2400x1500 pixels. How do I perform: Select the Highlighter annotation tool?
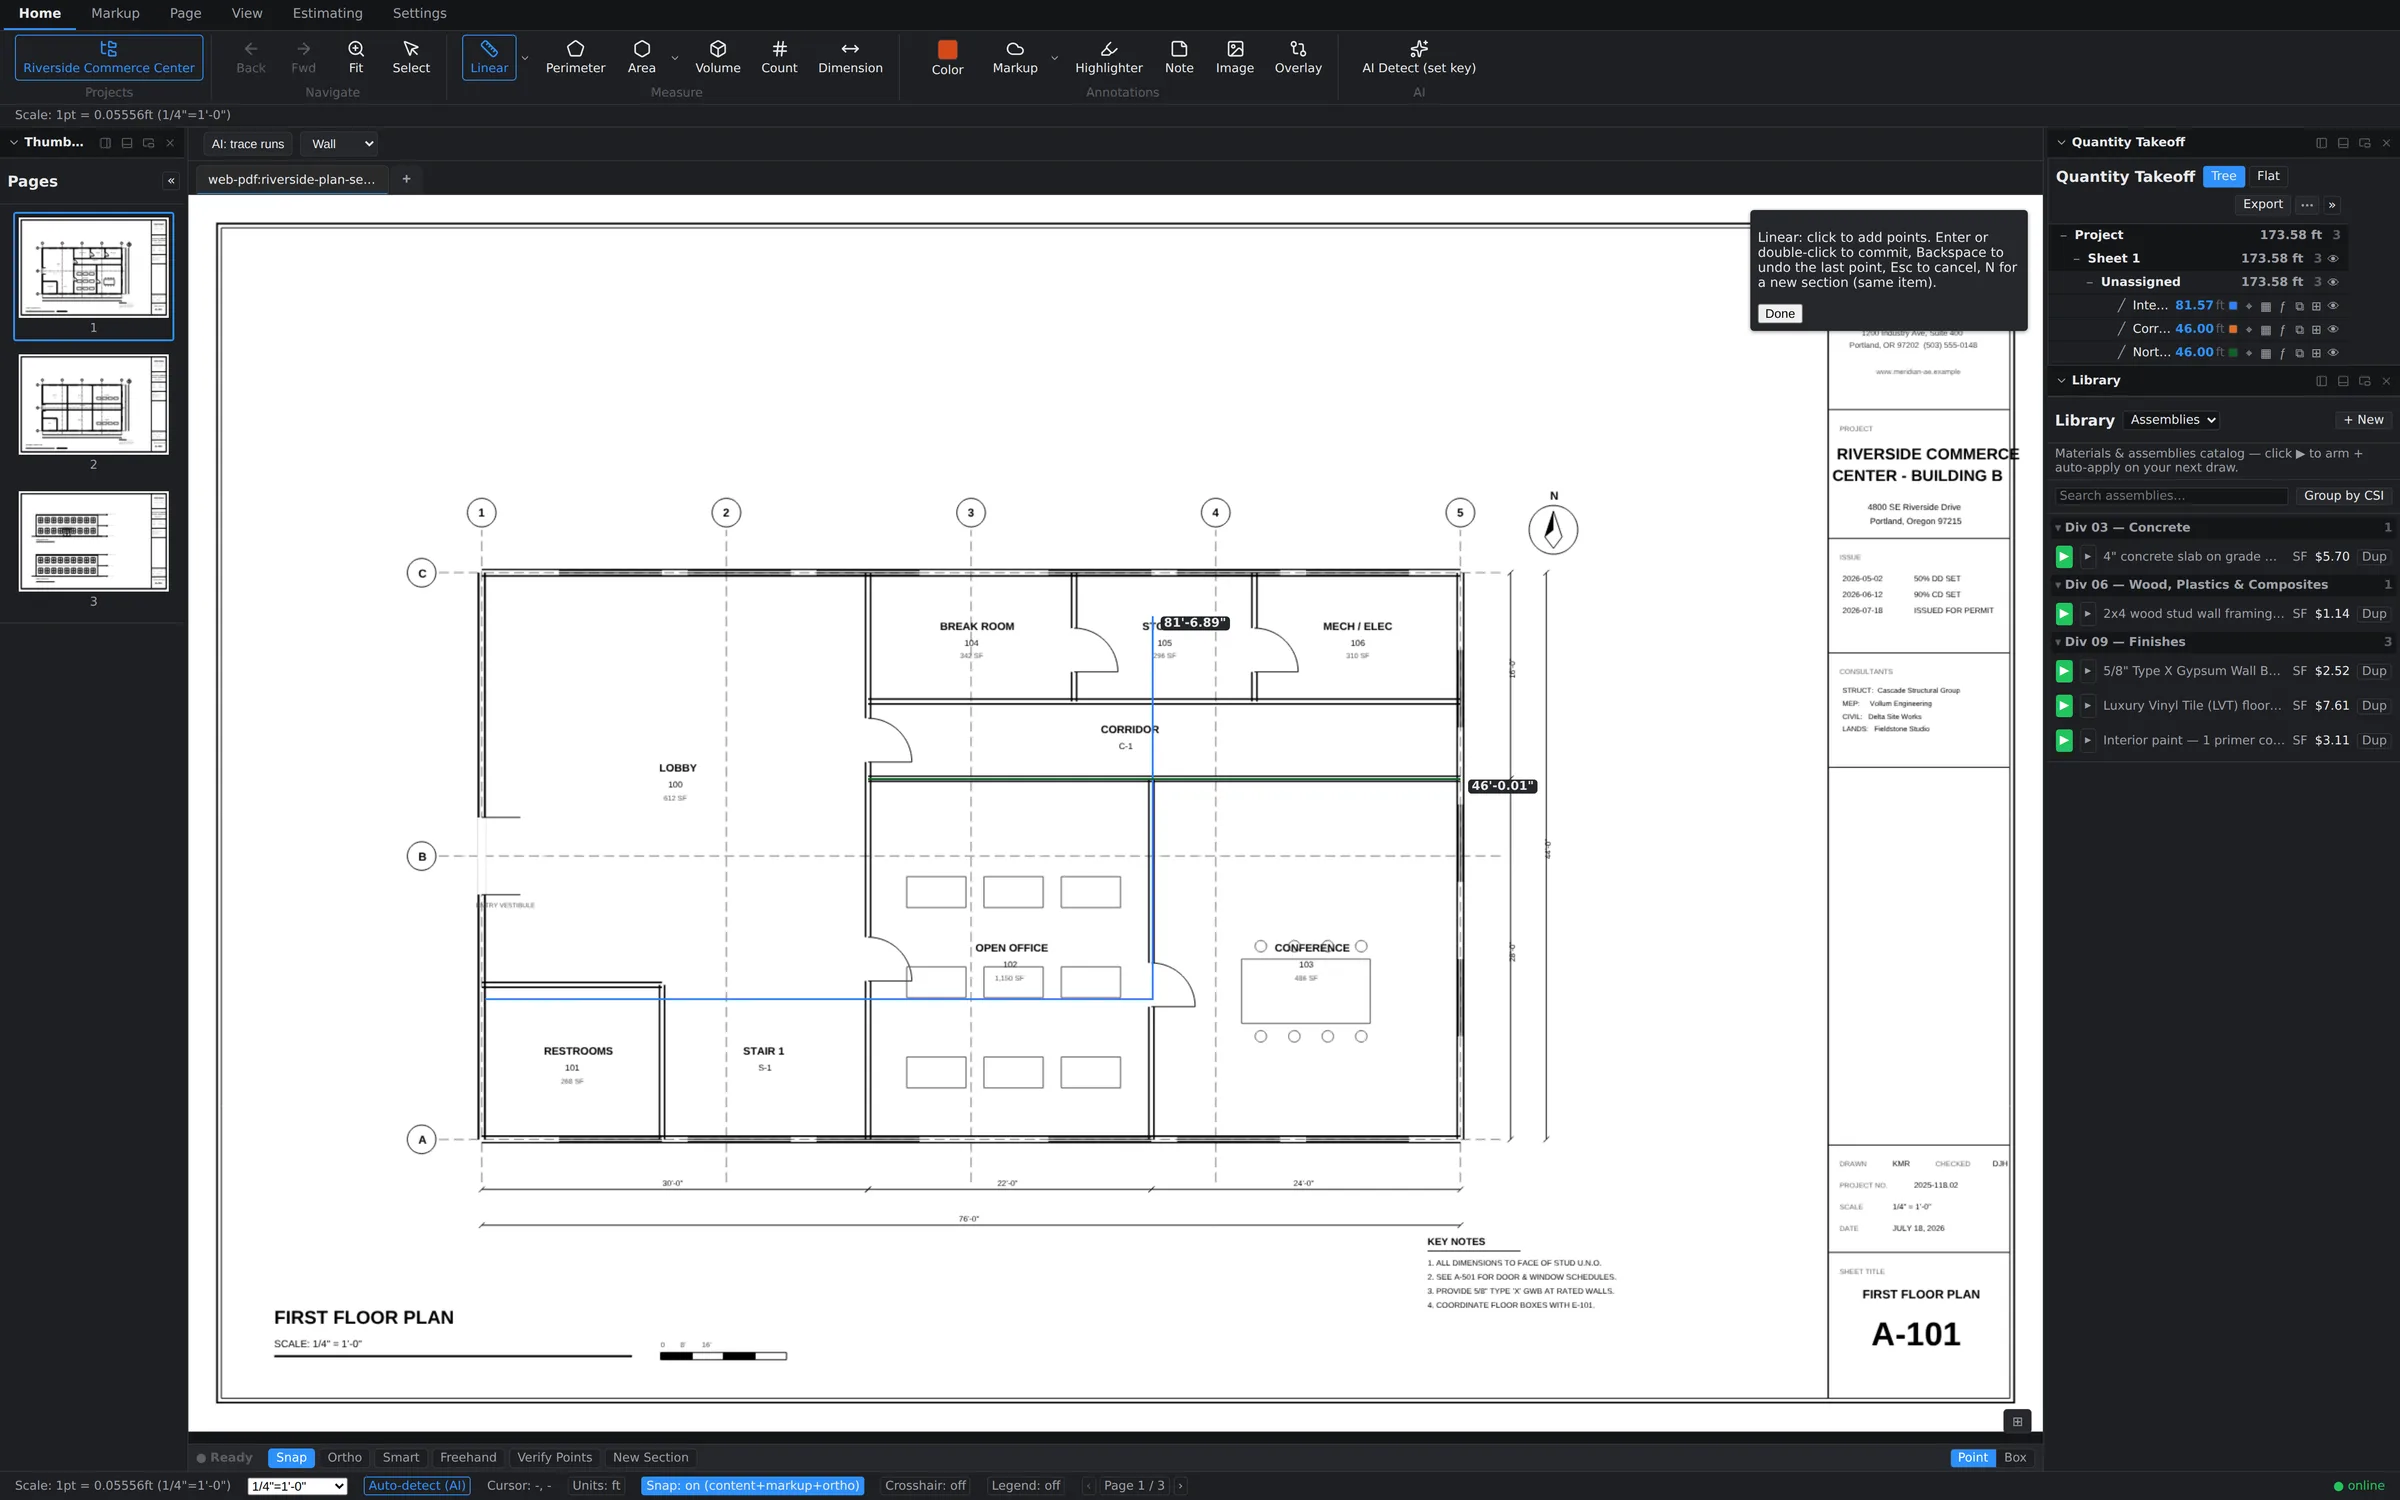pos(1109,58)
